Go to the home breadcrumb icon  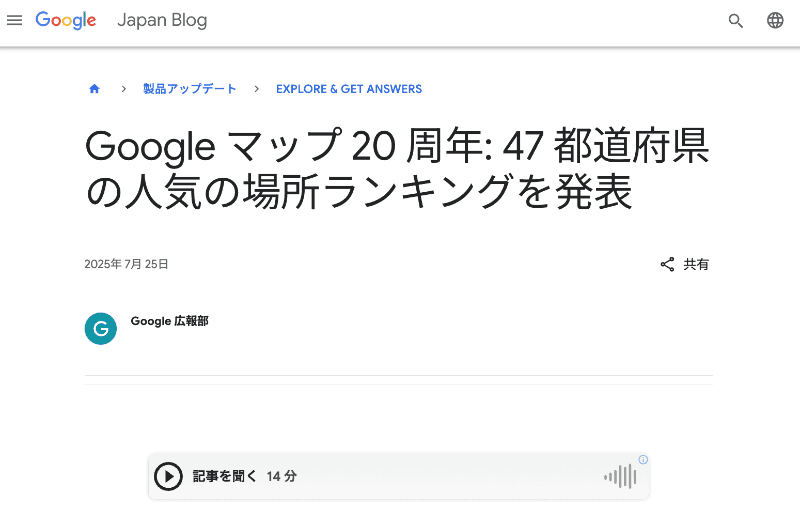click(x=94, y=89)
